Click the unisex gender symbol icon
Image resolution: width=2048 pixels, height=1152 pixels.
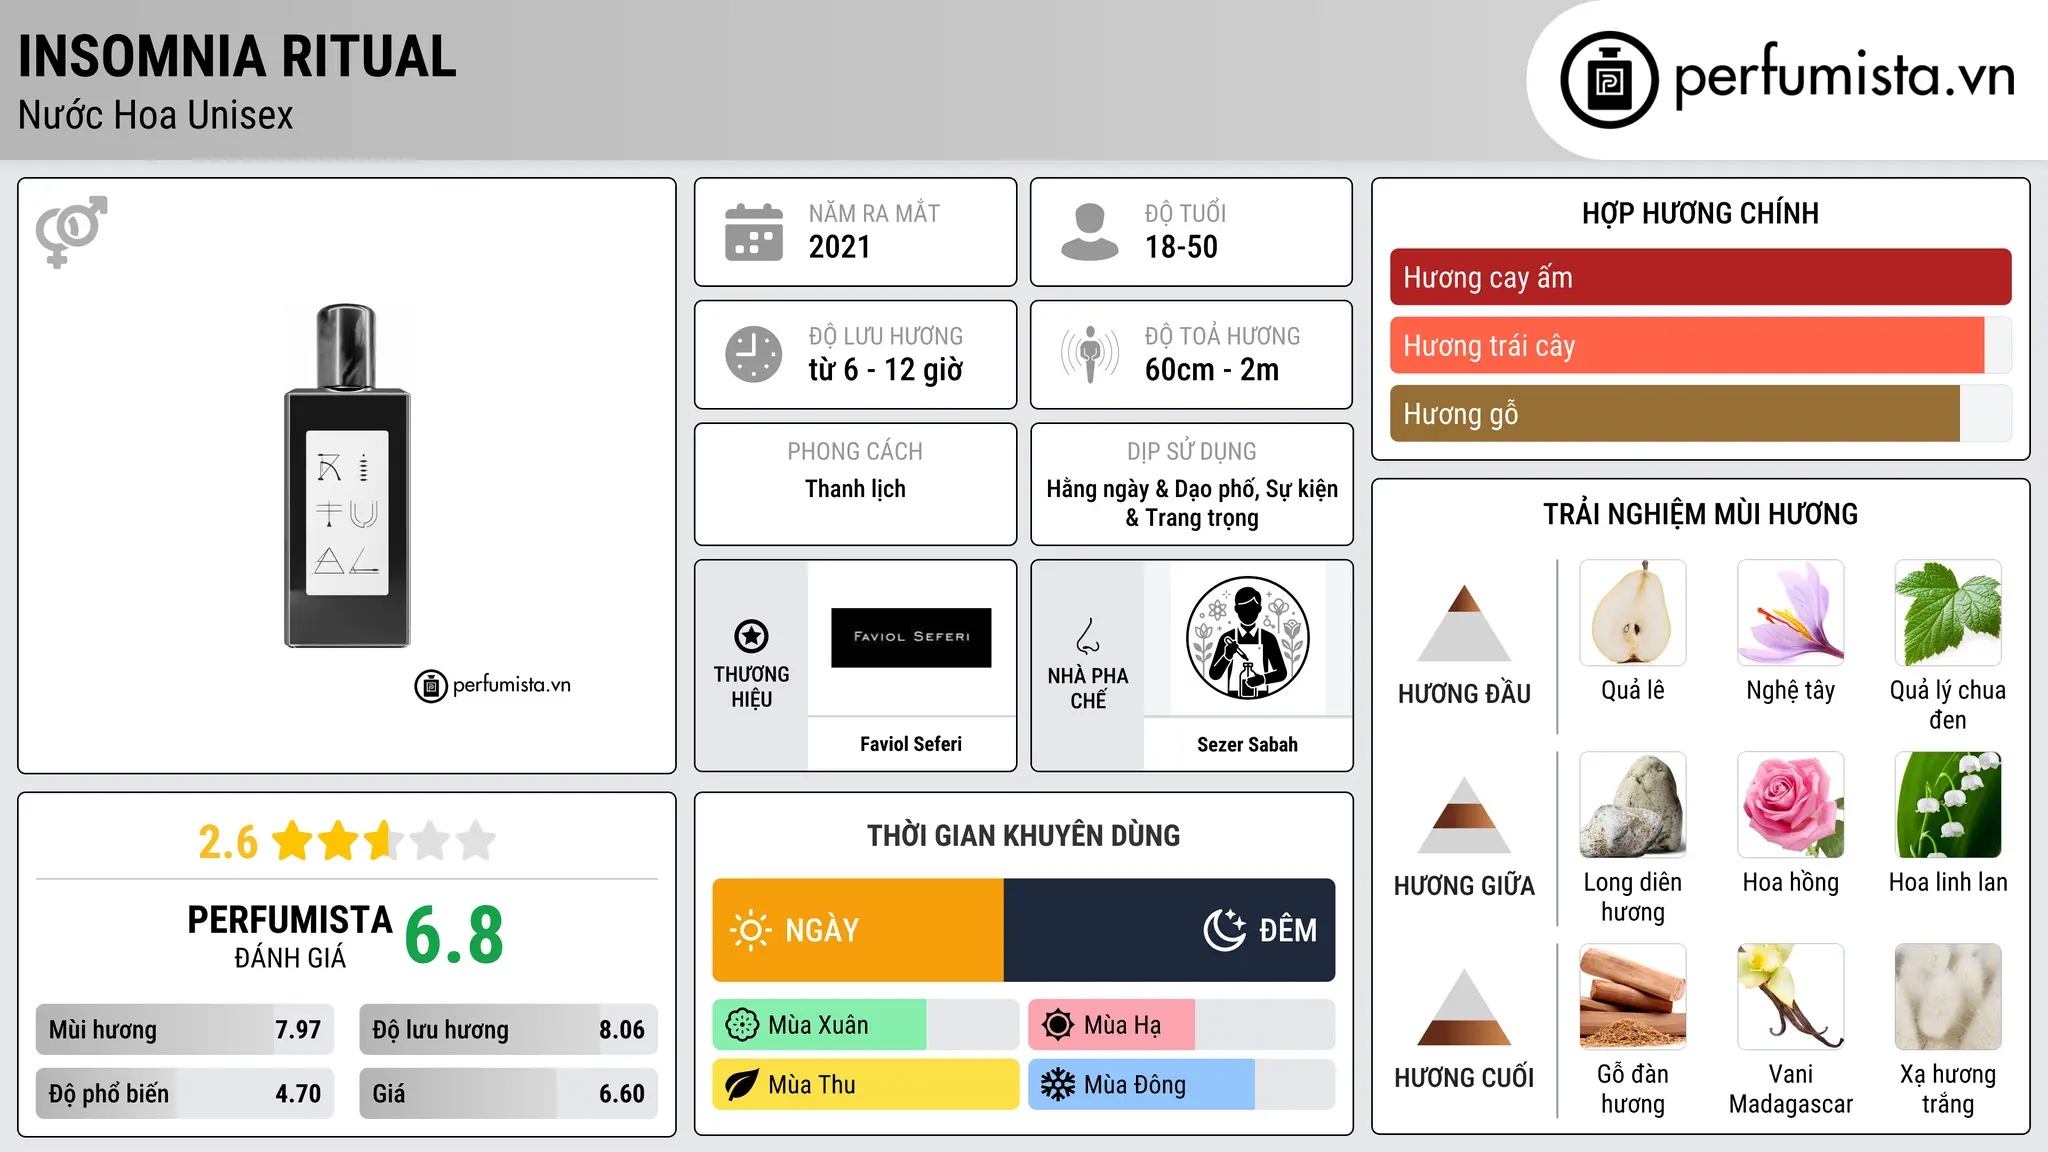point(71,231)
